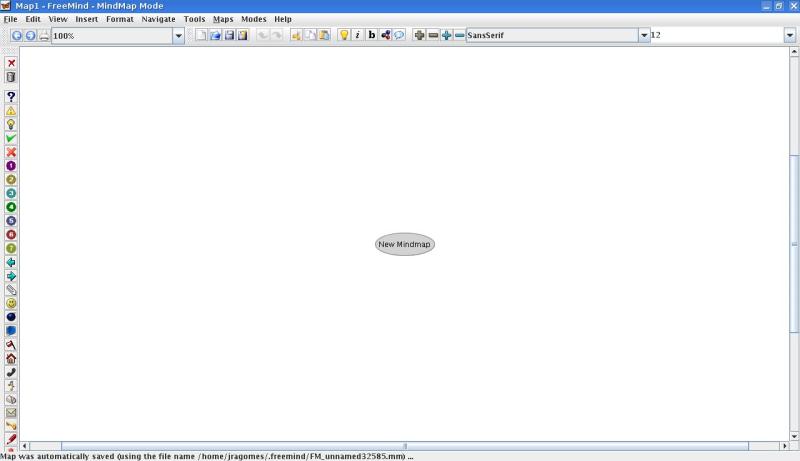Image resolution: width=800 pixels, height=461 pixels.
Task: Add the light bulb idea icon in sidebar
Action: pyautogui.click(x=11, y=124)
